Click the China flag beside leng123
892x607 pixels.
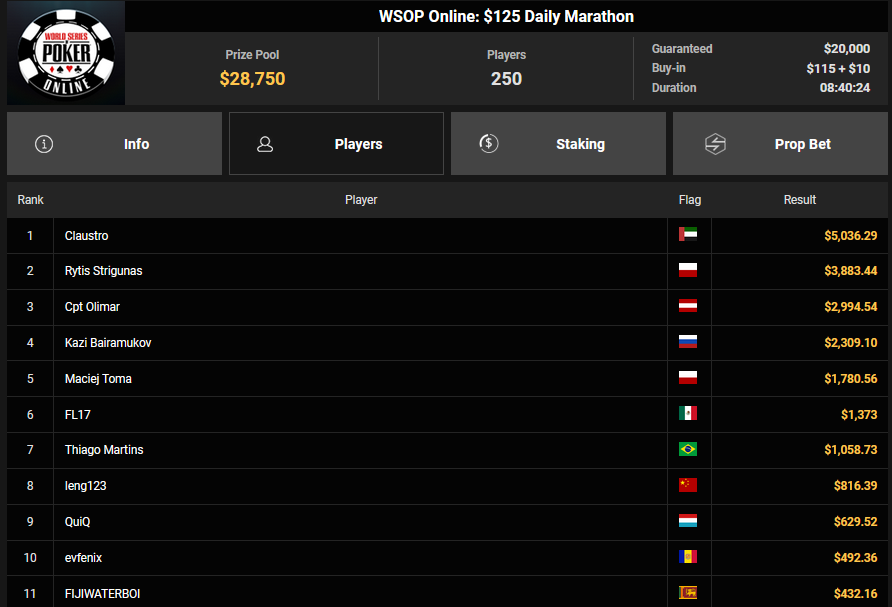point(688,485)
